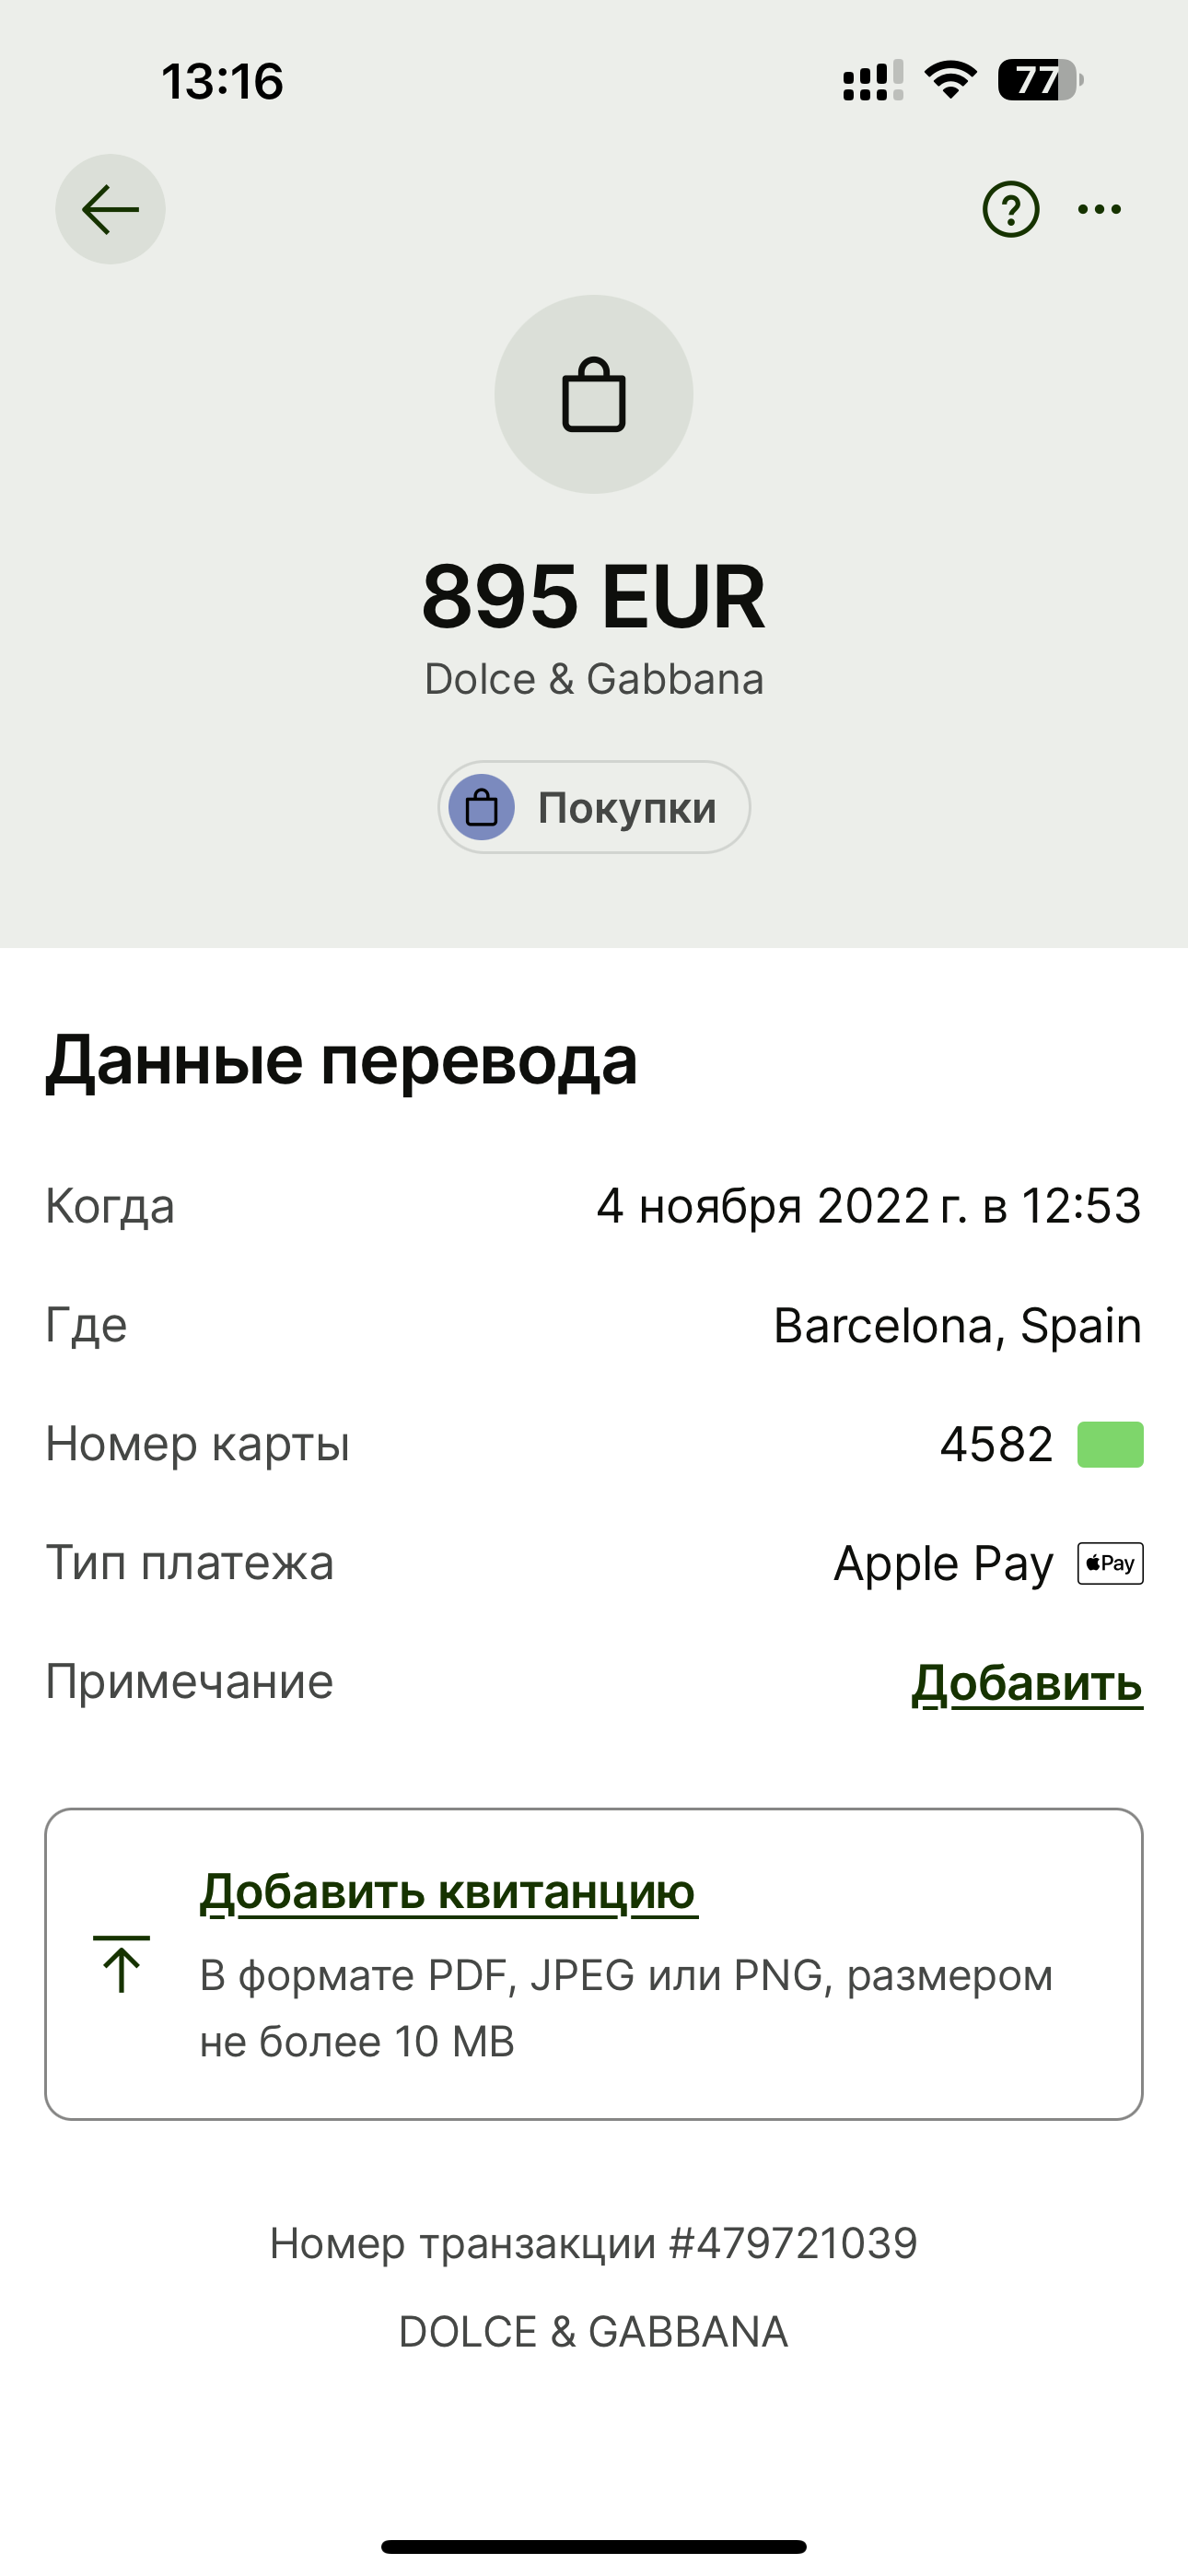Screen dimensions: 1188x2576
Task: Open the three-dot more options menu
Action: [x=1099, y=209]
